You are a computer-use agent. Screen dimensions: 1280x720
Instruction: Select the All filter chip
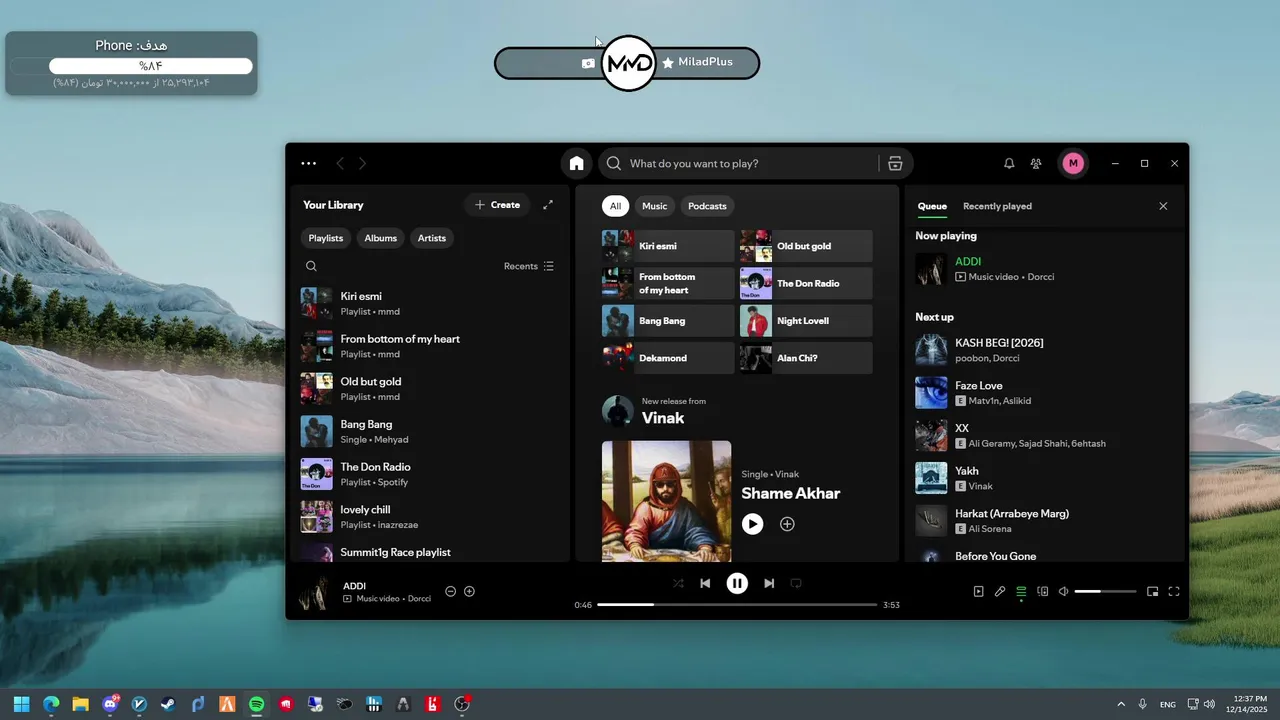point(615,206)
